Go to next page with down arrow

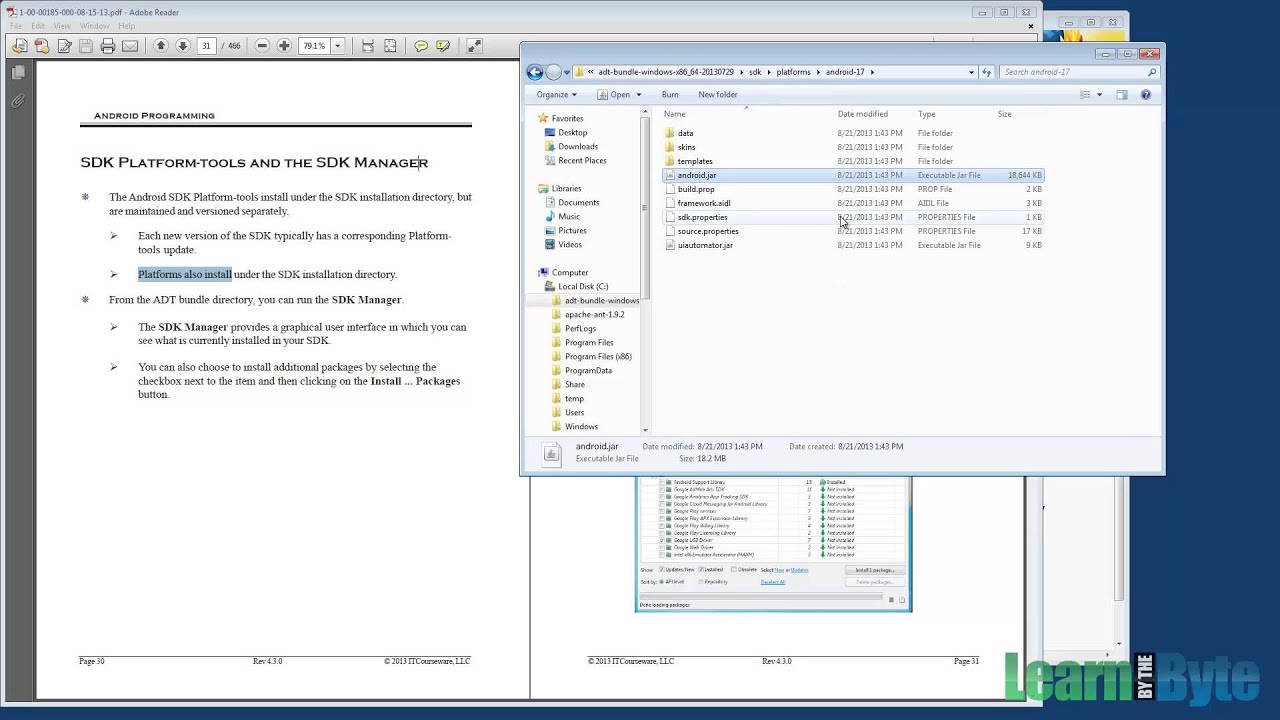coord(182,46)
